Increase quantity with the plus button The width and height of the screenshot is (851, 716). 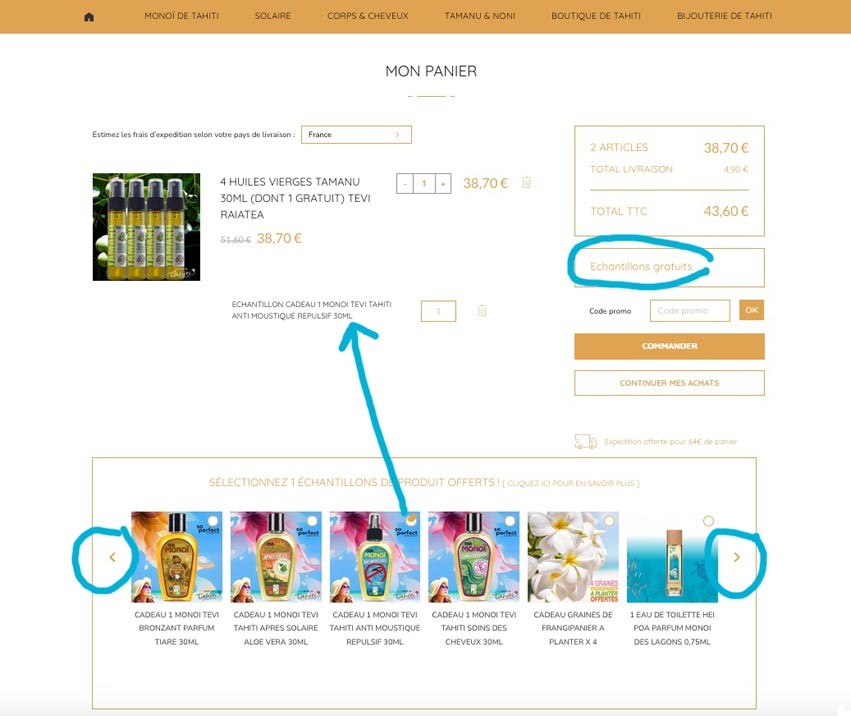tap(443, 183)
